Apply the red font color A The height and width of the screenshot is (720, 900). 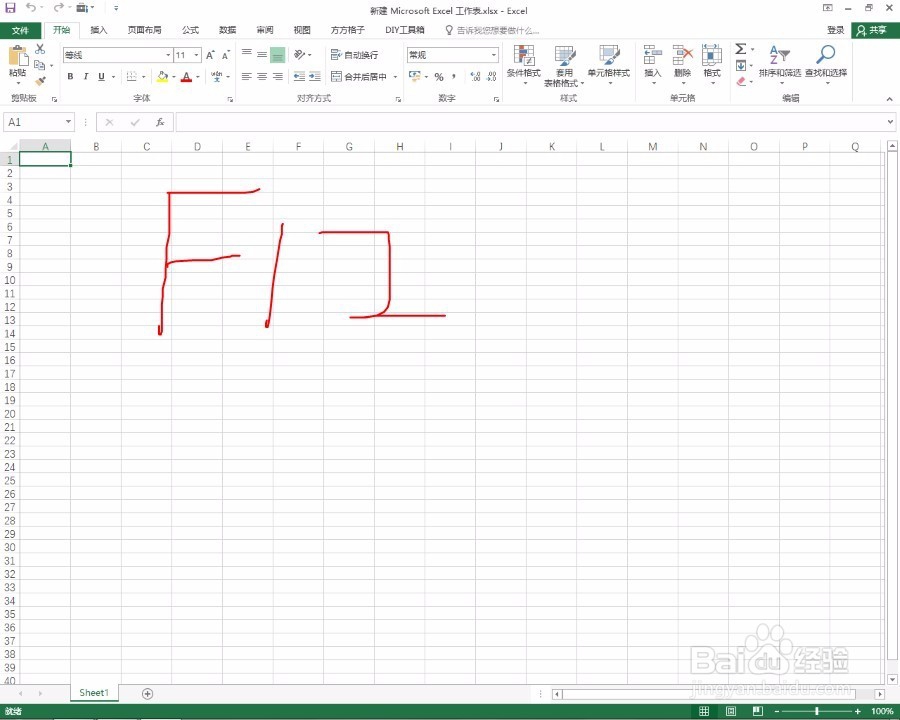186,76
